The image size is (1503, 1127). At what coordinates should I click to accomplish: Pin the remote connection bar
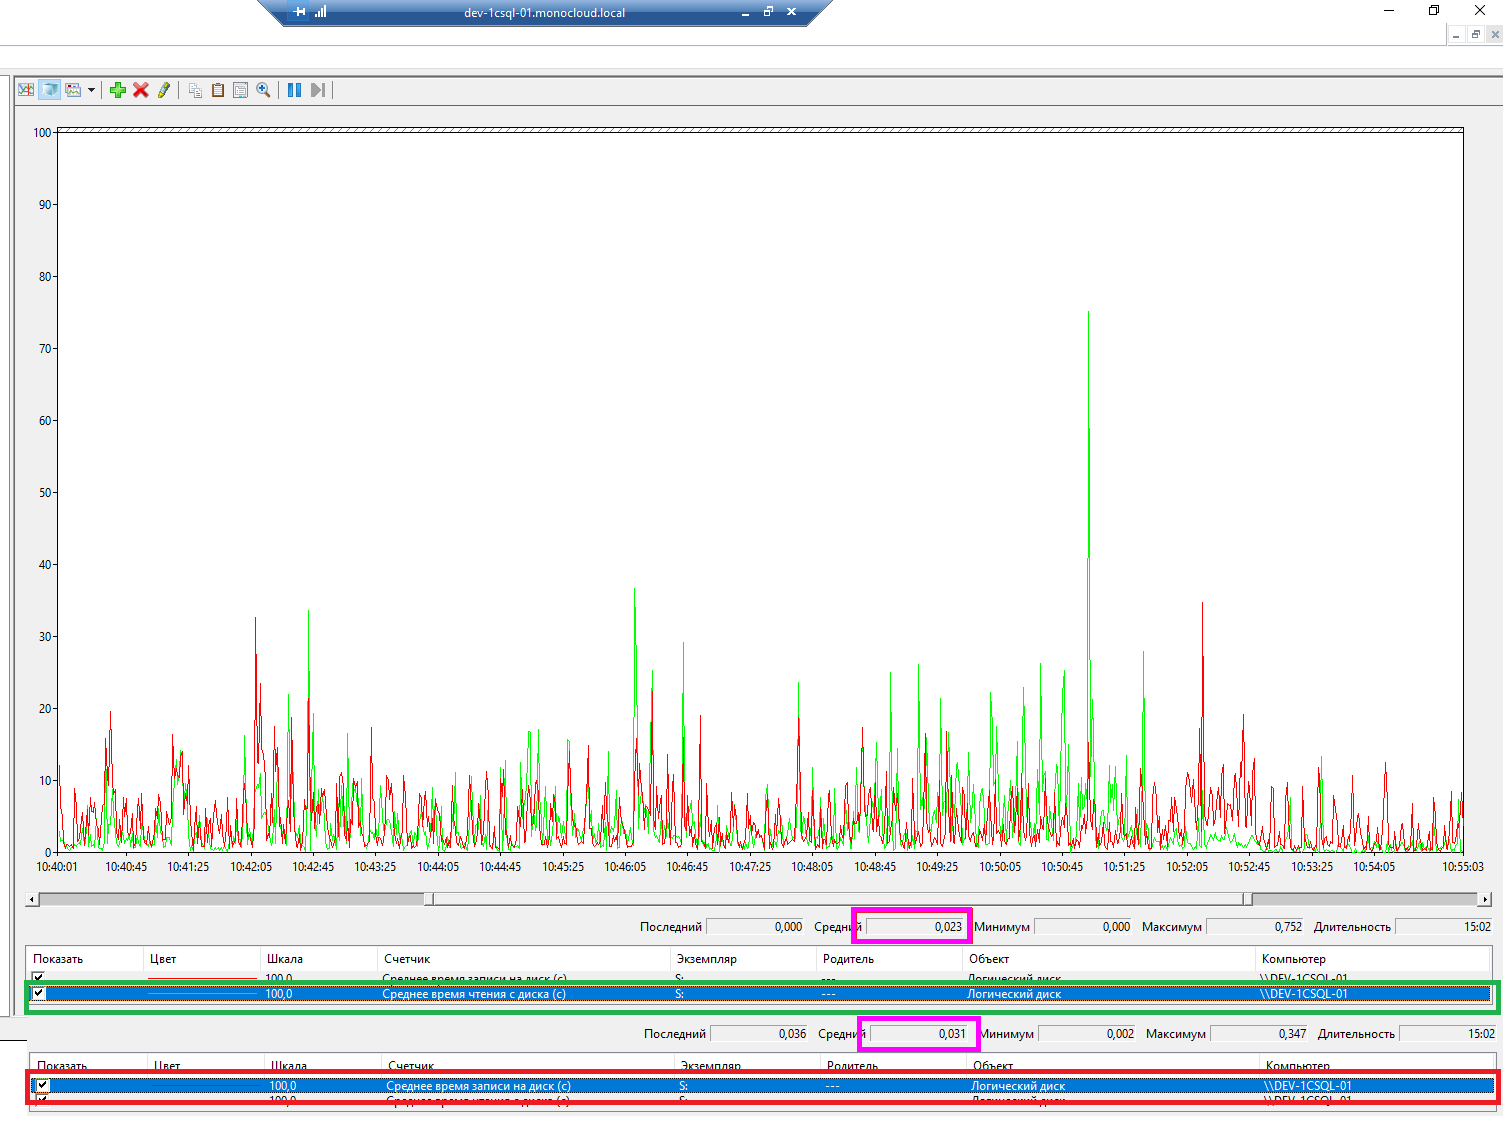pos(297,12)
